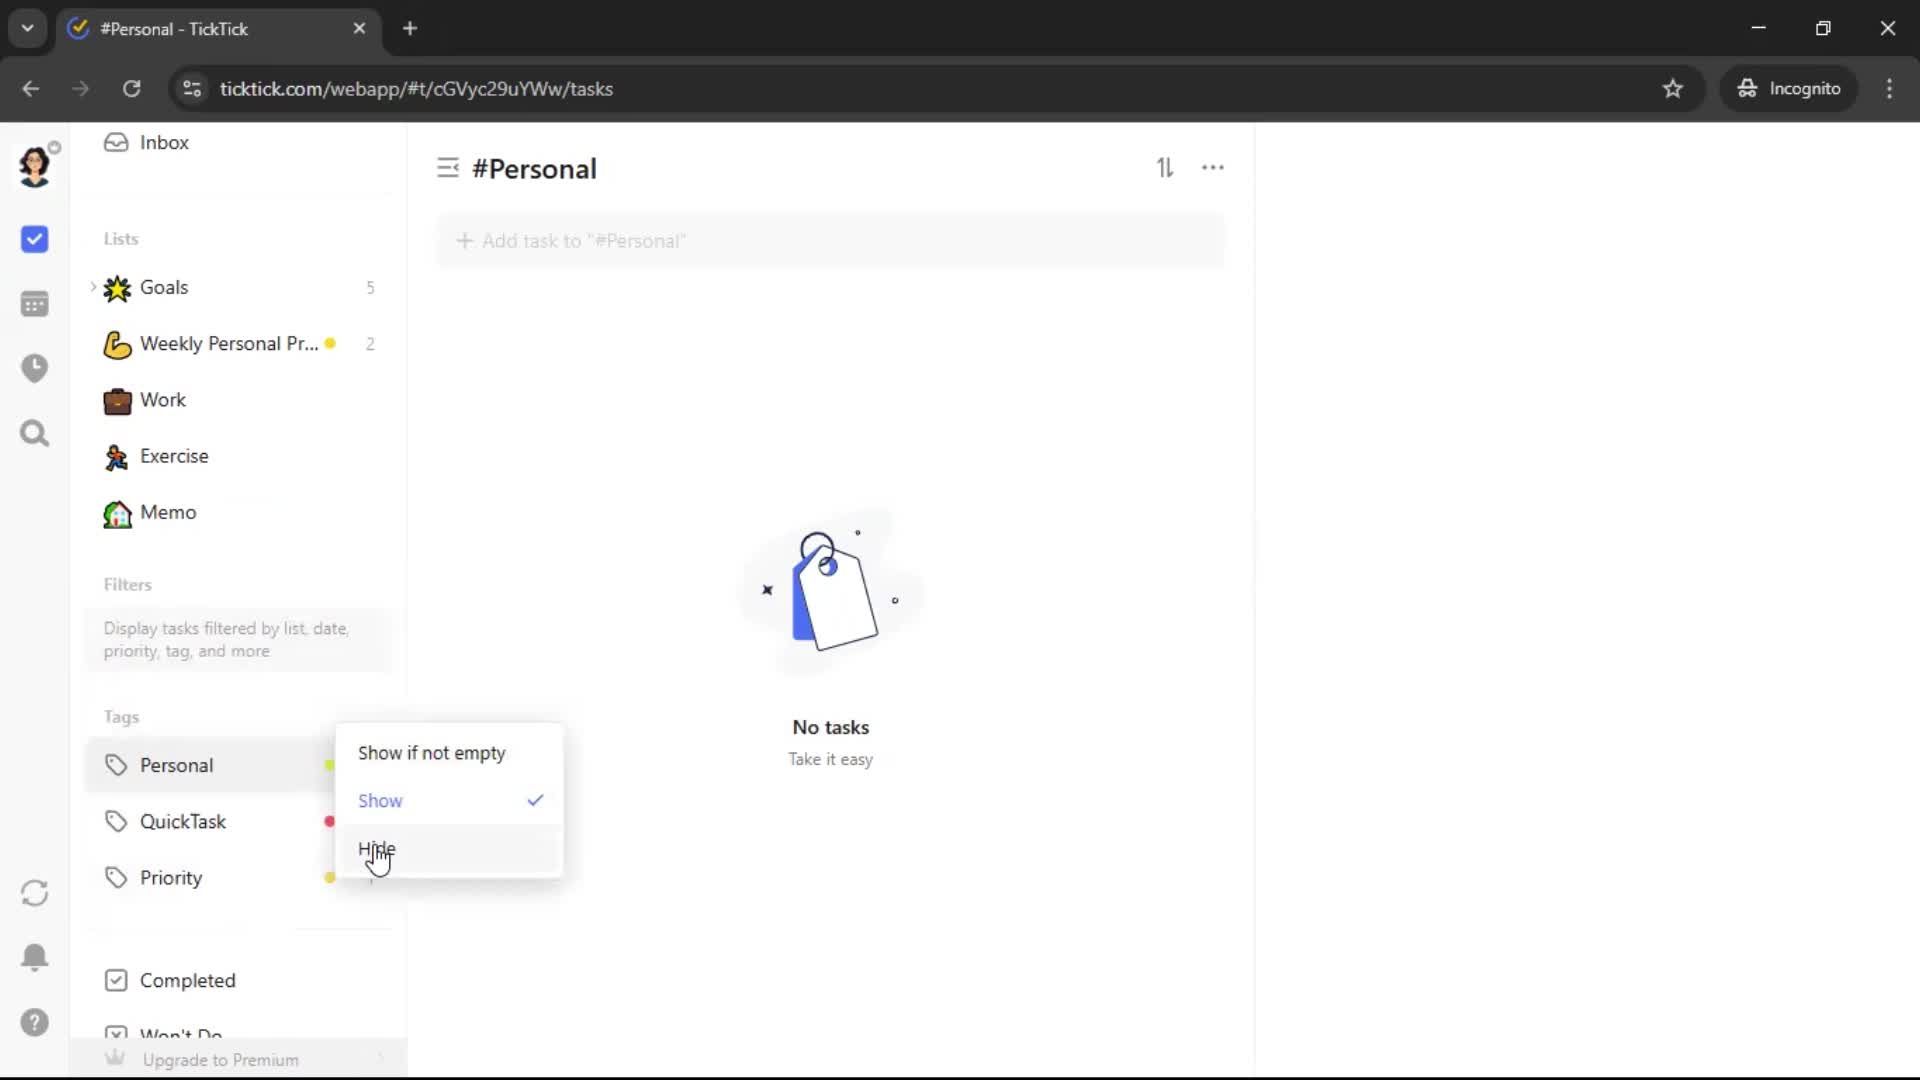Choose Show if not empty option
Screen dimensions: 1920x1080
click(x=432, y=753)
